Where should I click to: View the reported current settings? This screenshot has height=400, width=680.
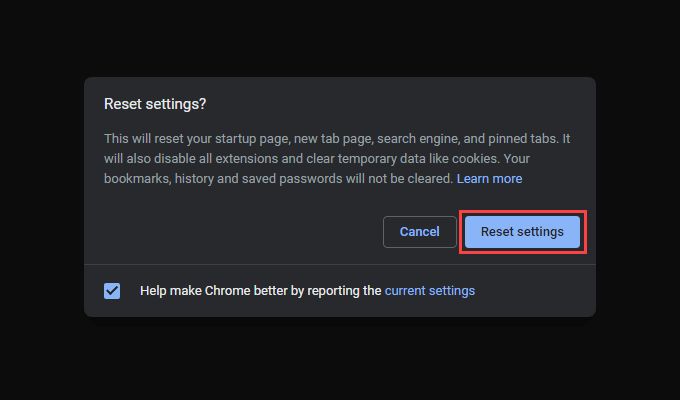[429, 291]
